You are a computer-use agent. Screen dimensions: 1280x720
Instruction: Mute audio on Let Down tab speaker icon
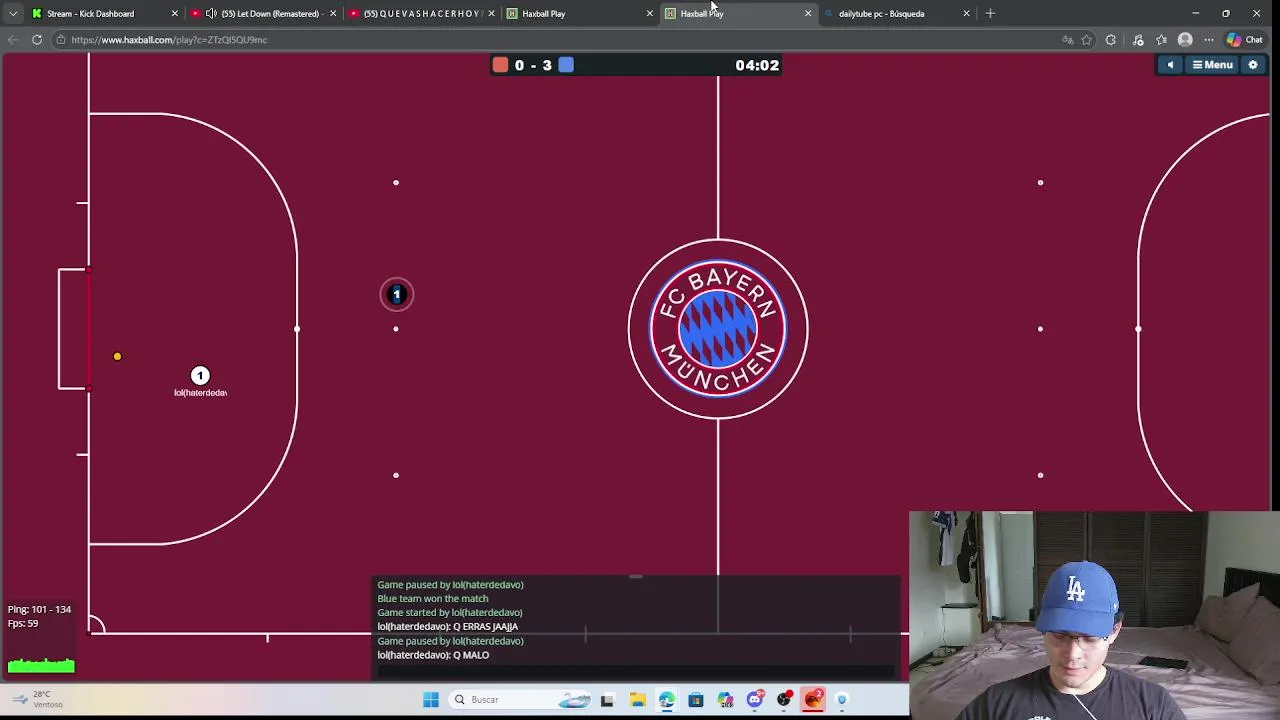211,13
